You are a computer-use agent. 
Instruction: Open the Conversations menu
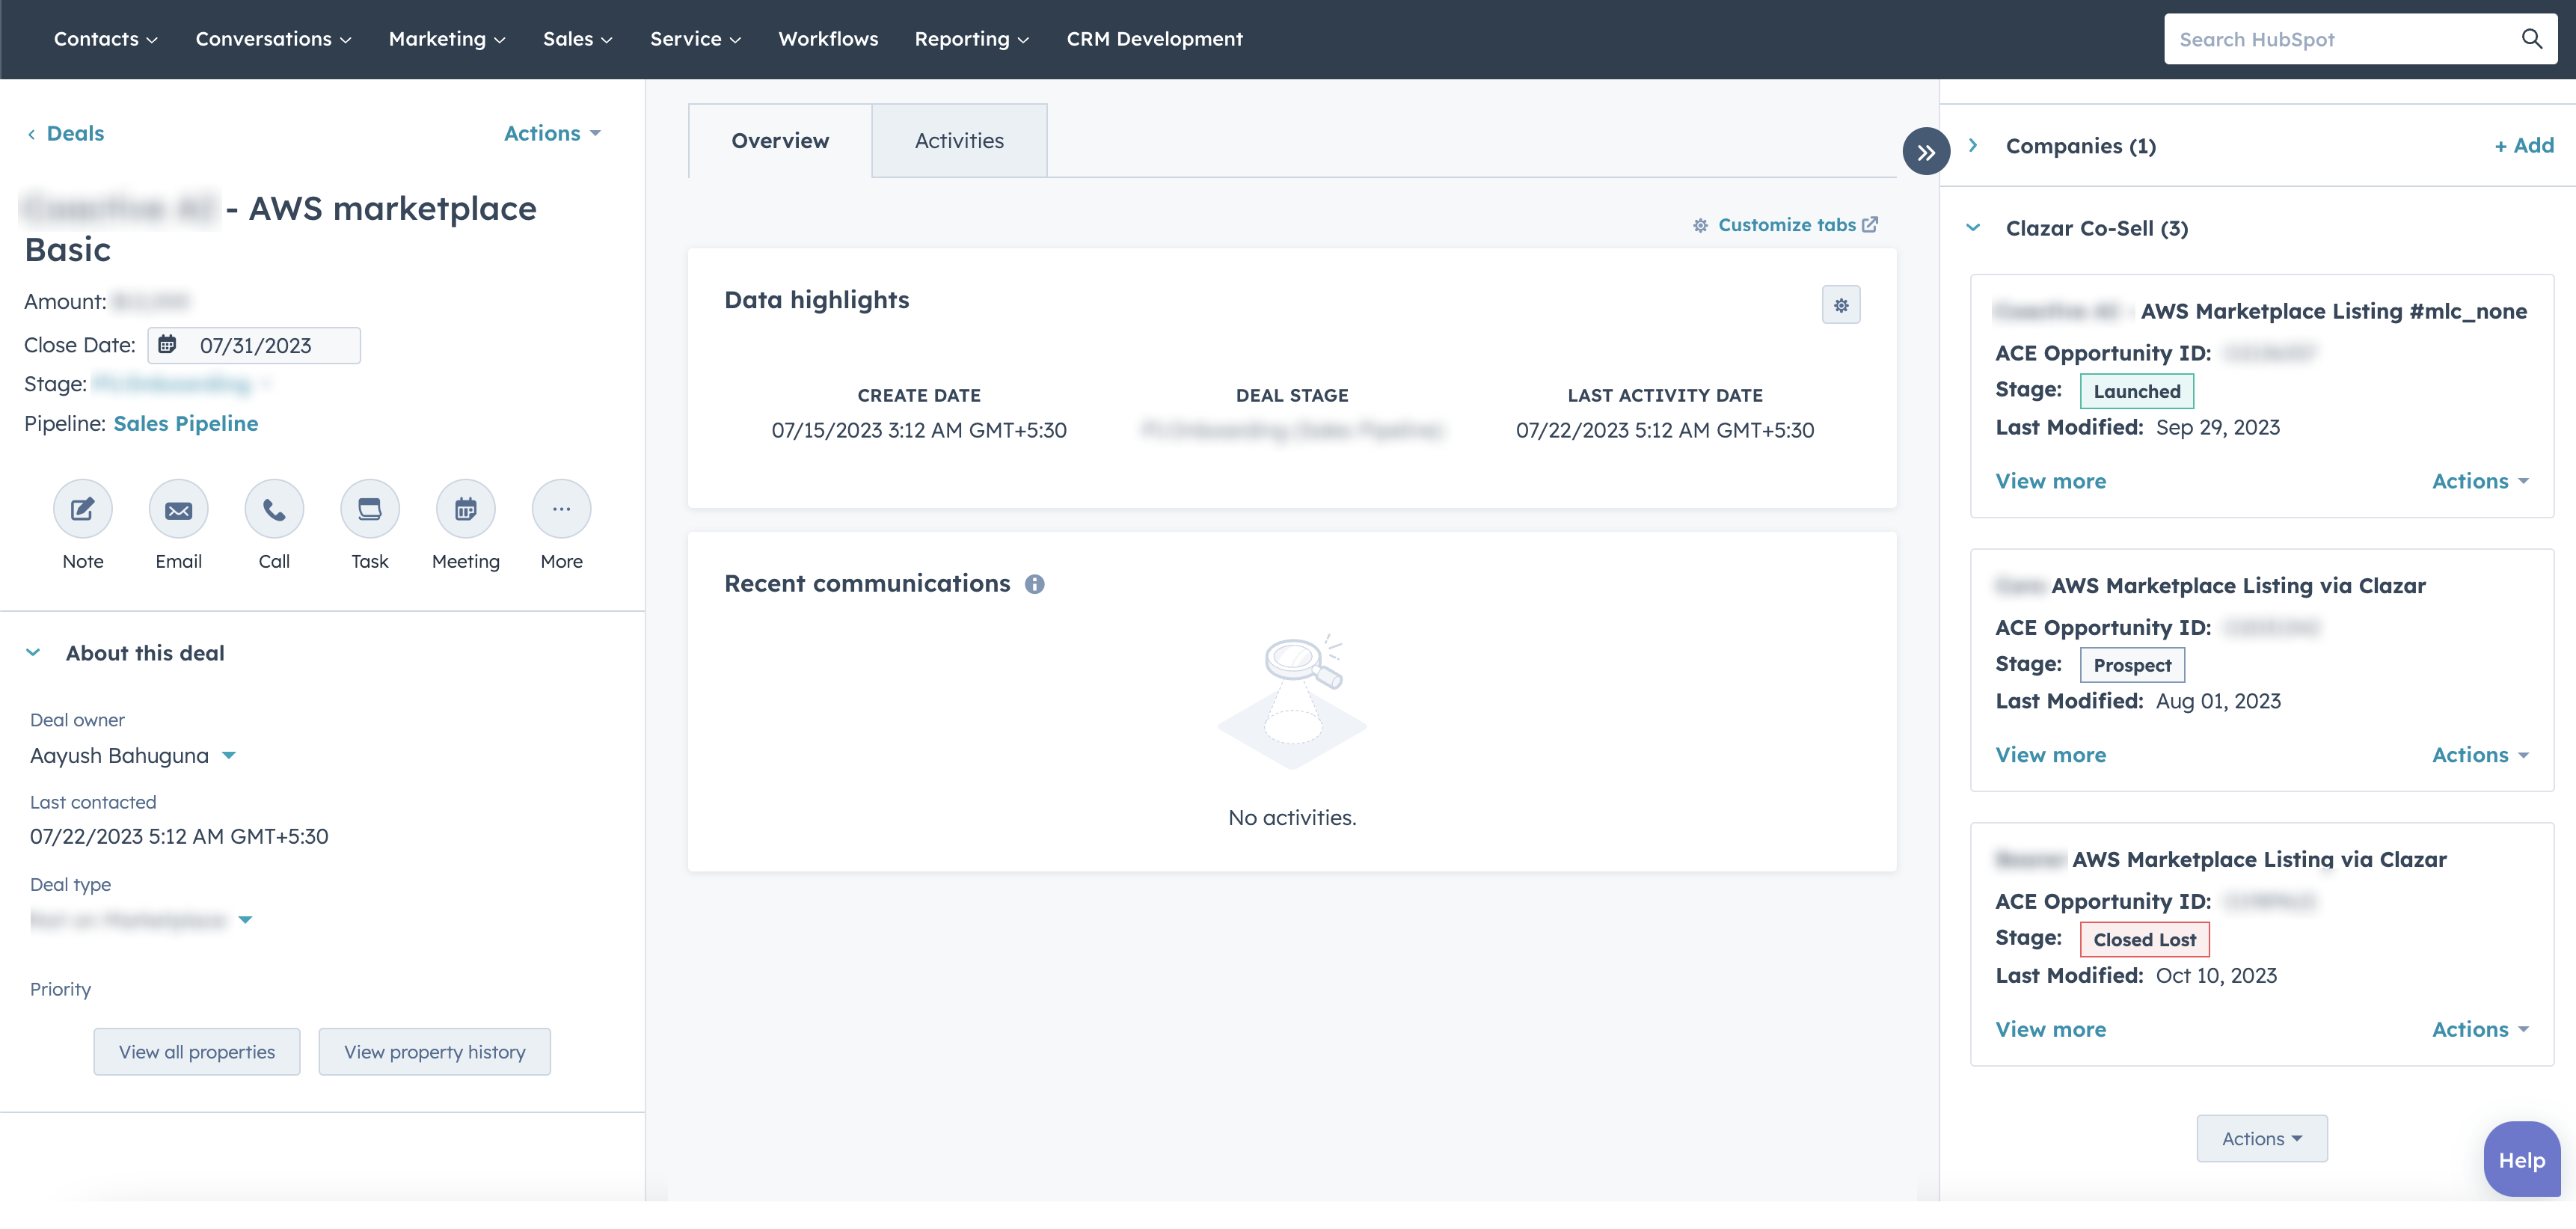(x=273, y=39)
